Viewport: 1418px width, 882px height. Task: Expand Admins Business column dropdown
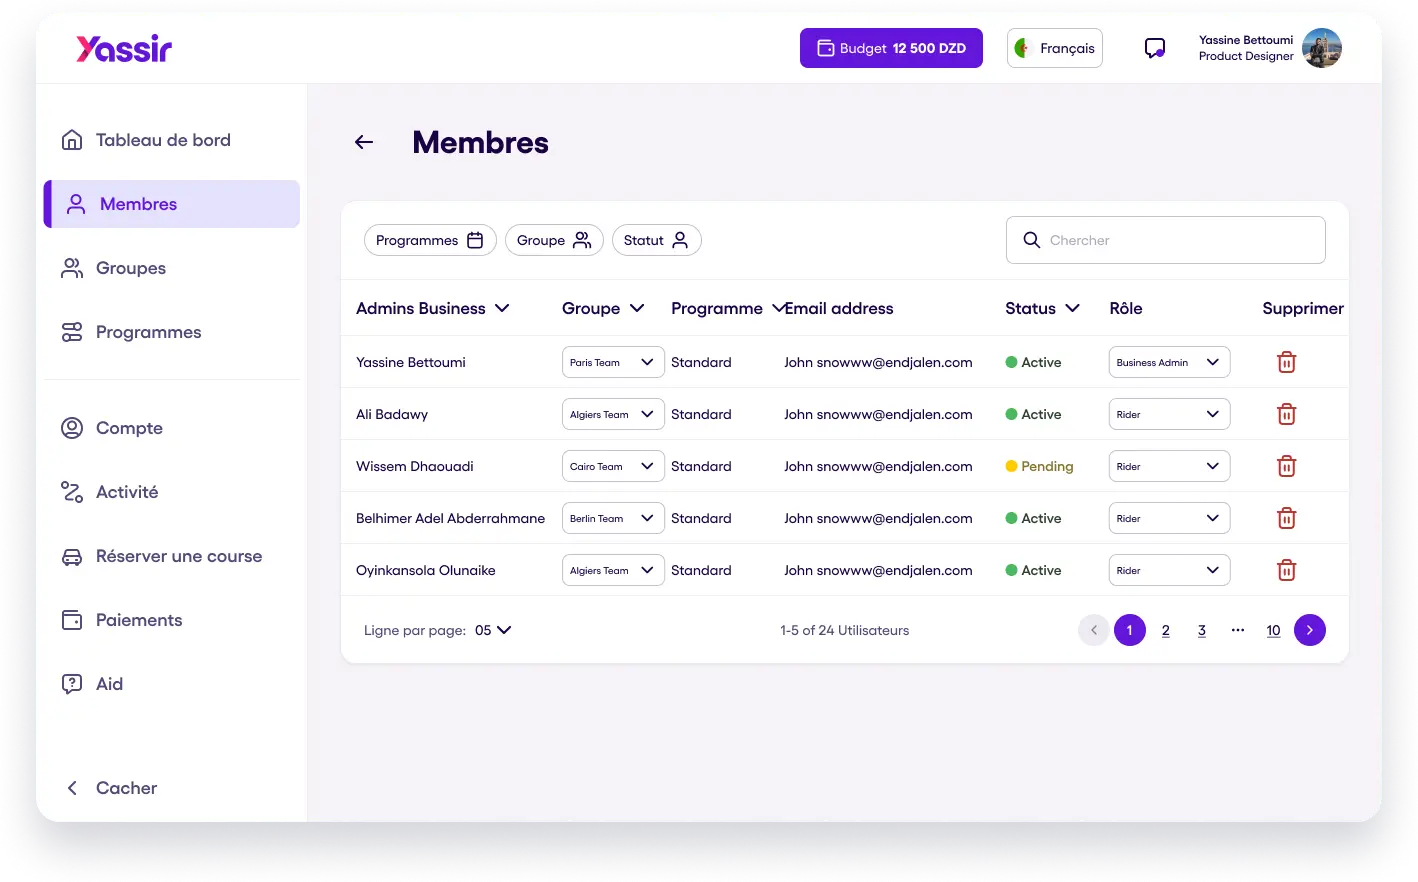point(502,308)
